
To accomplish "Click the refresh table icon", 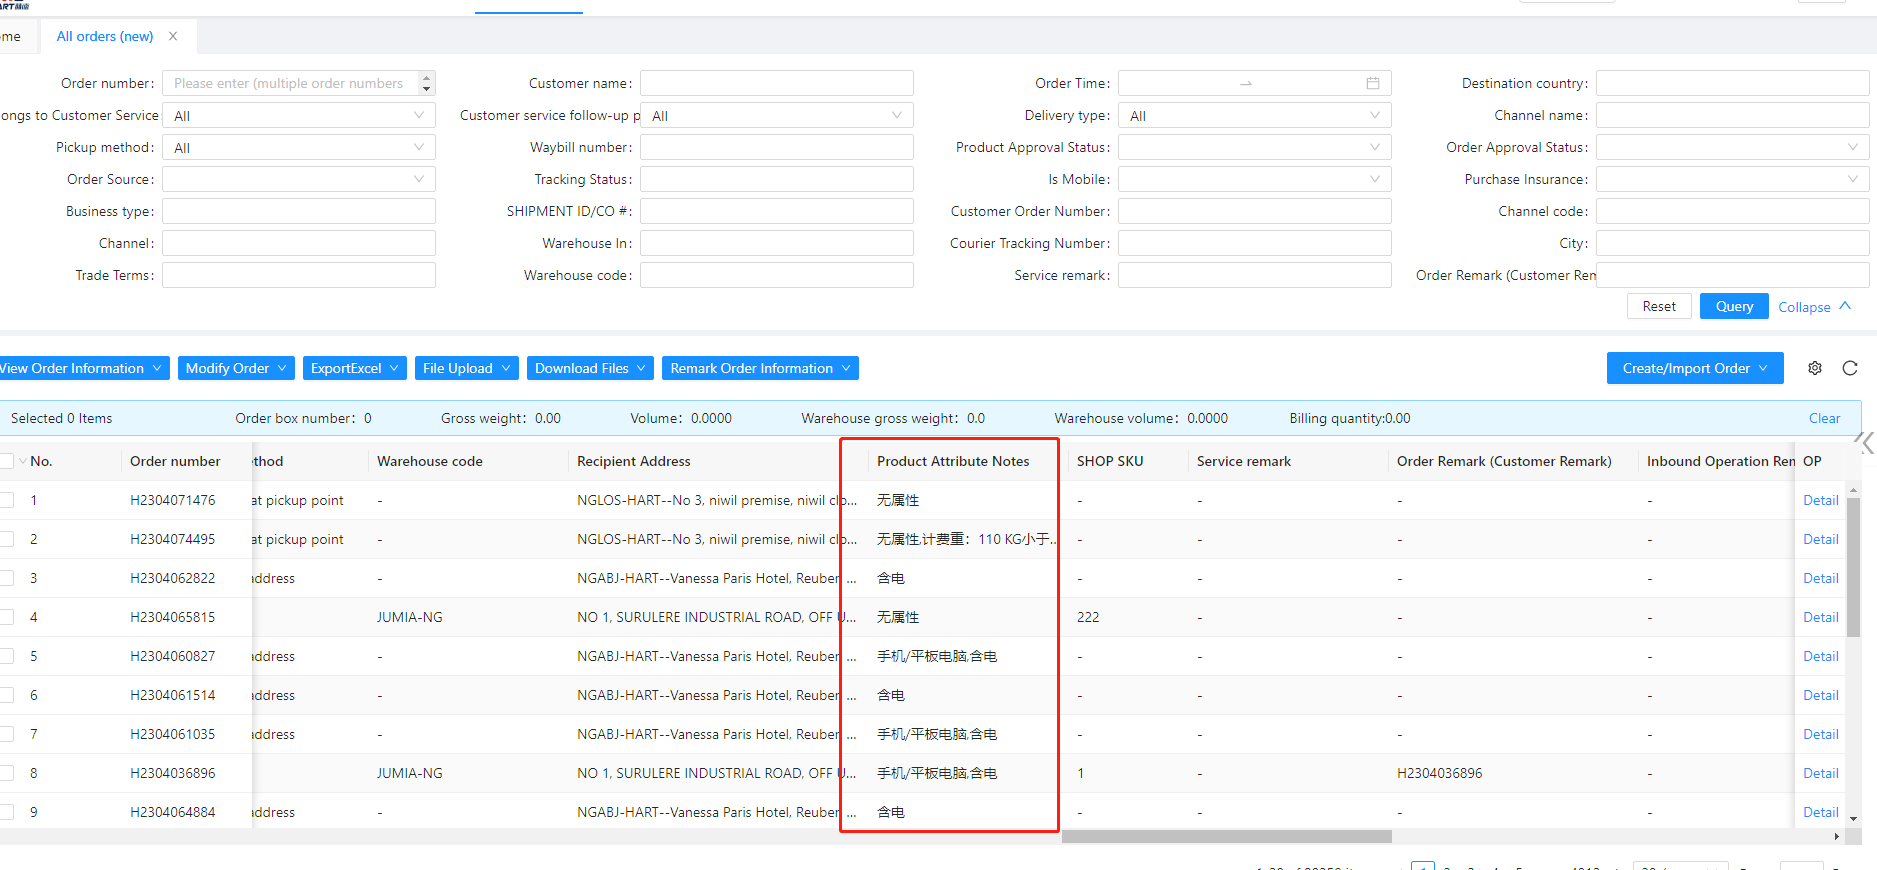I will (1849, 368).
